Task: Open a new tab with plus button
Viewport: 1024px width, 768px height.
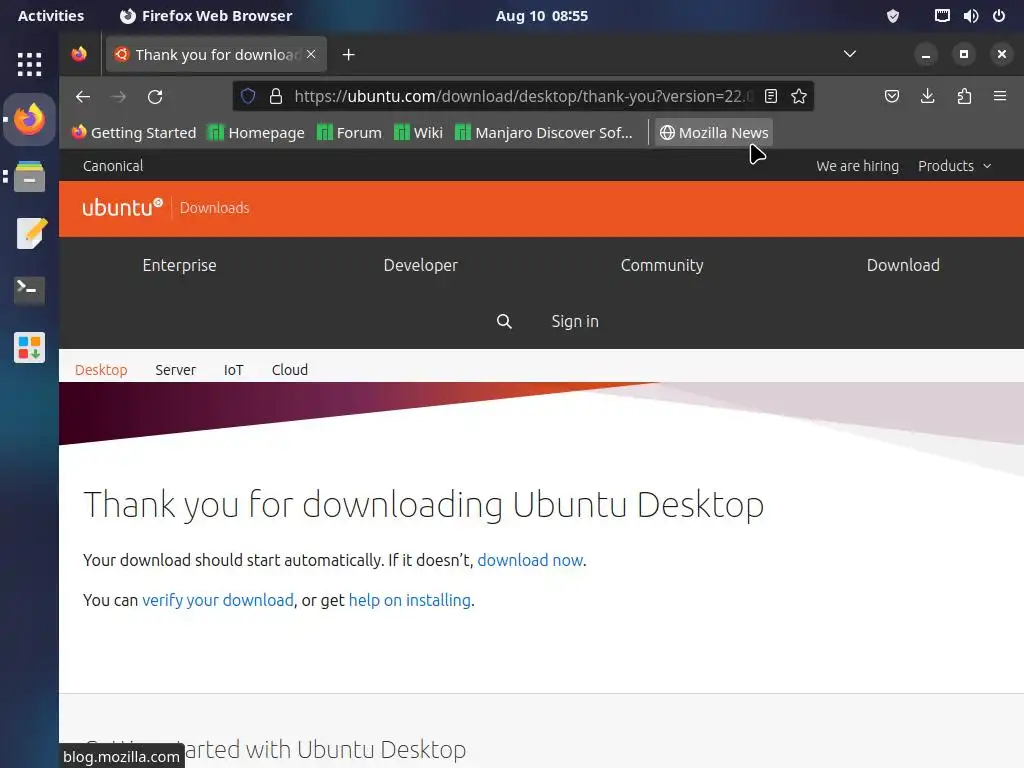Action: [x=349, y=55]
